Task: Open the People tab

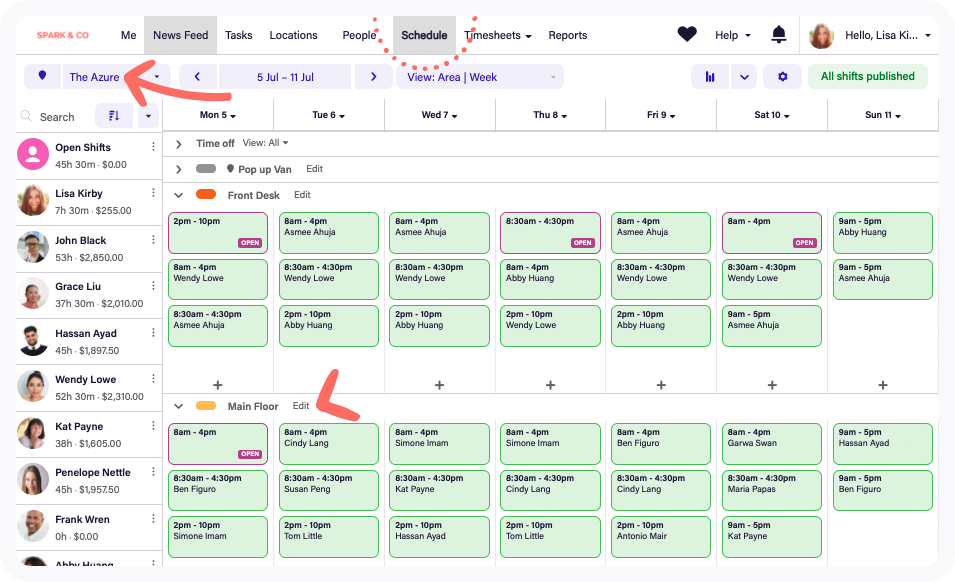Action: coord(359,35)
